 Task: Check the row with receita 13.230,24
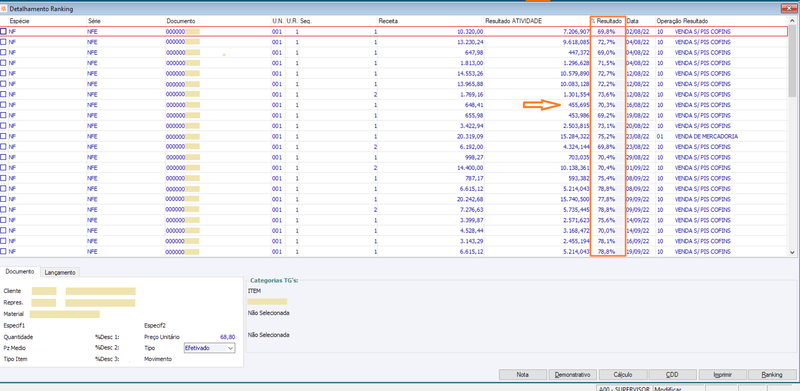(x=4, y=42)
